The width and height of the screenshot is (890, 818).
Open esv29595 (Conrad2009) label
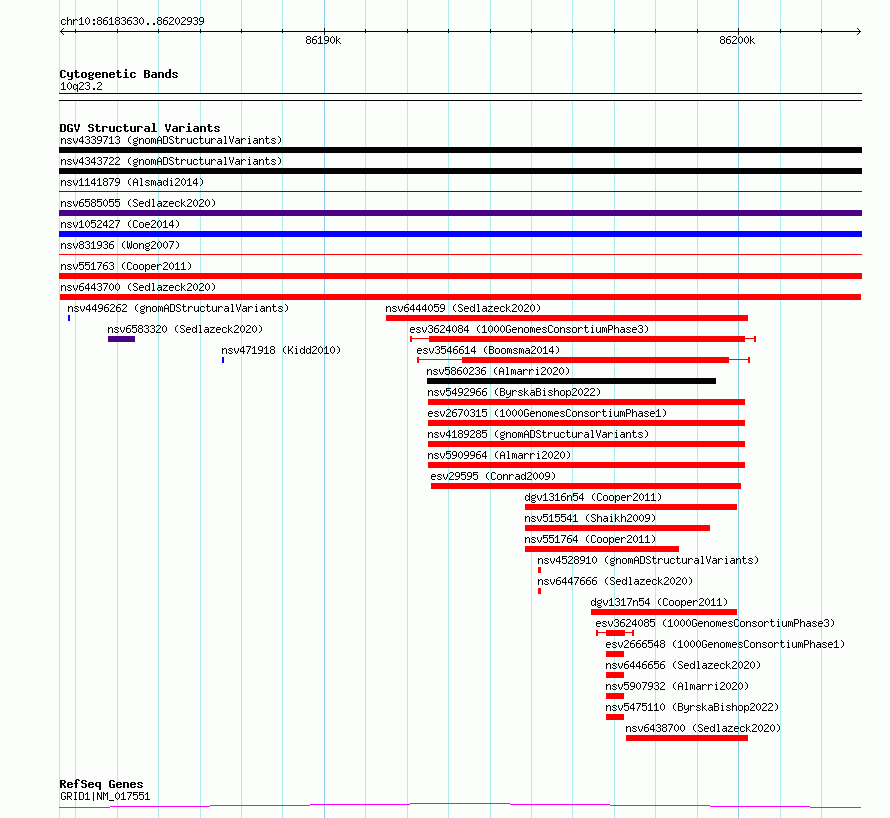tap(493, 476)
